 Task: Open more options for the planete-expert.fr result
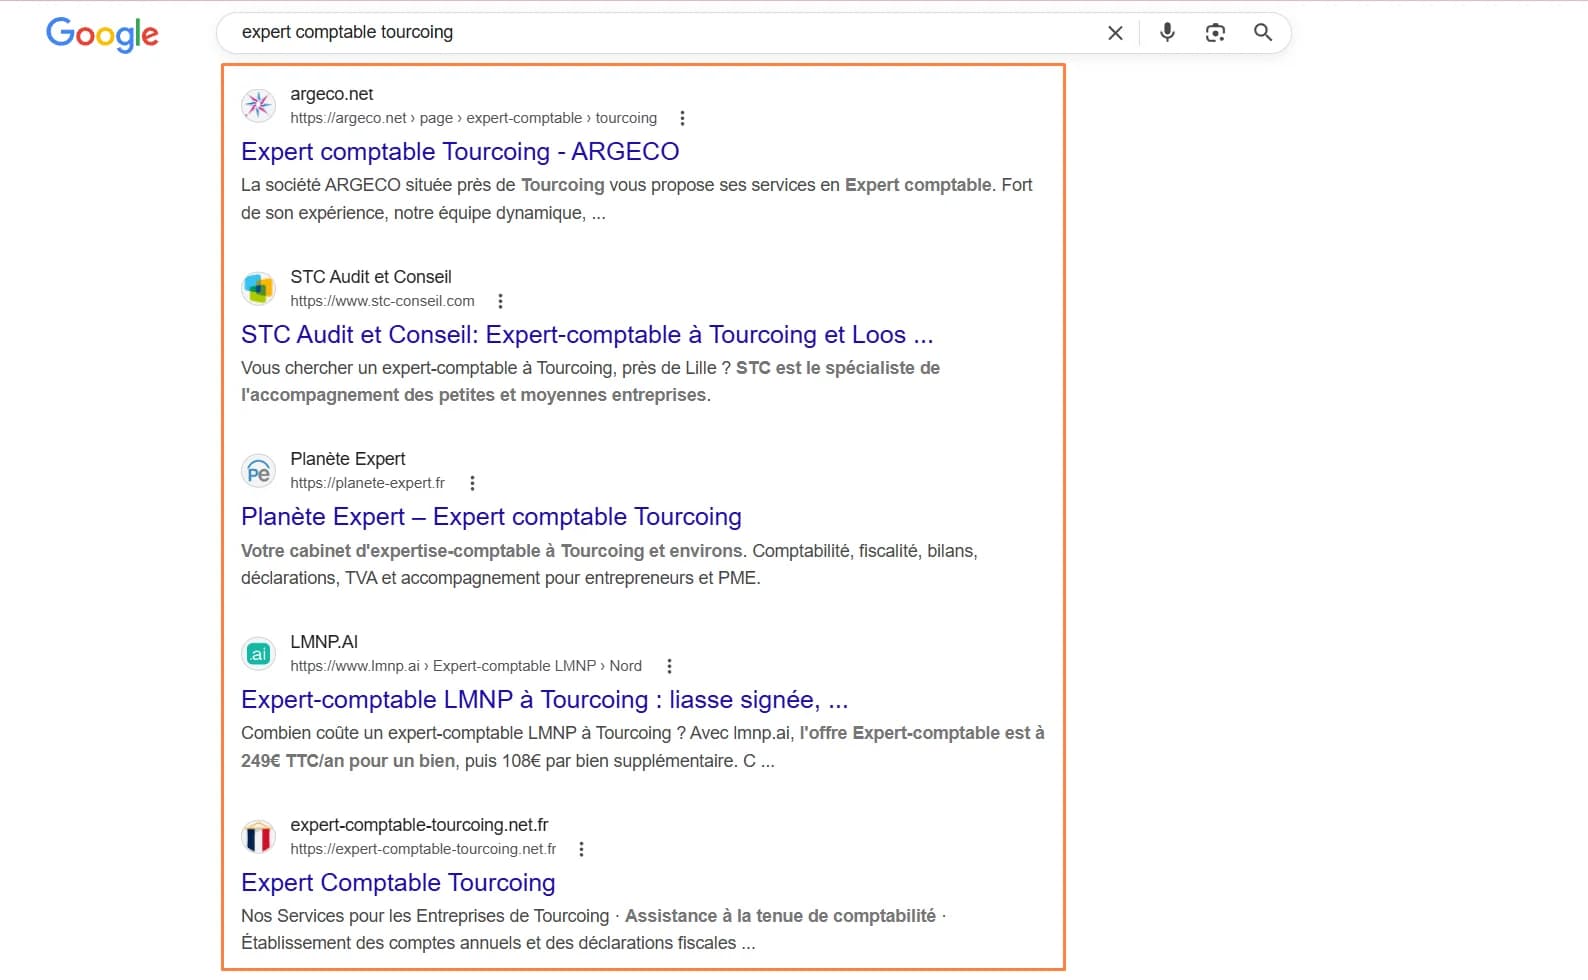pos(472,483)
